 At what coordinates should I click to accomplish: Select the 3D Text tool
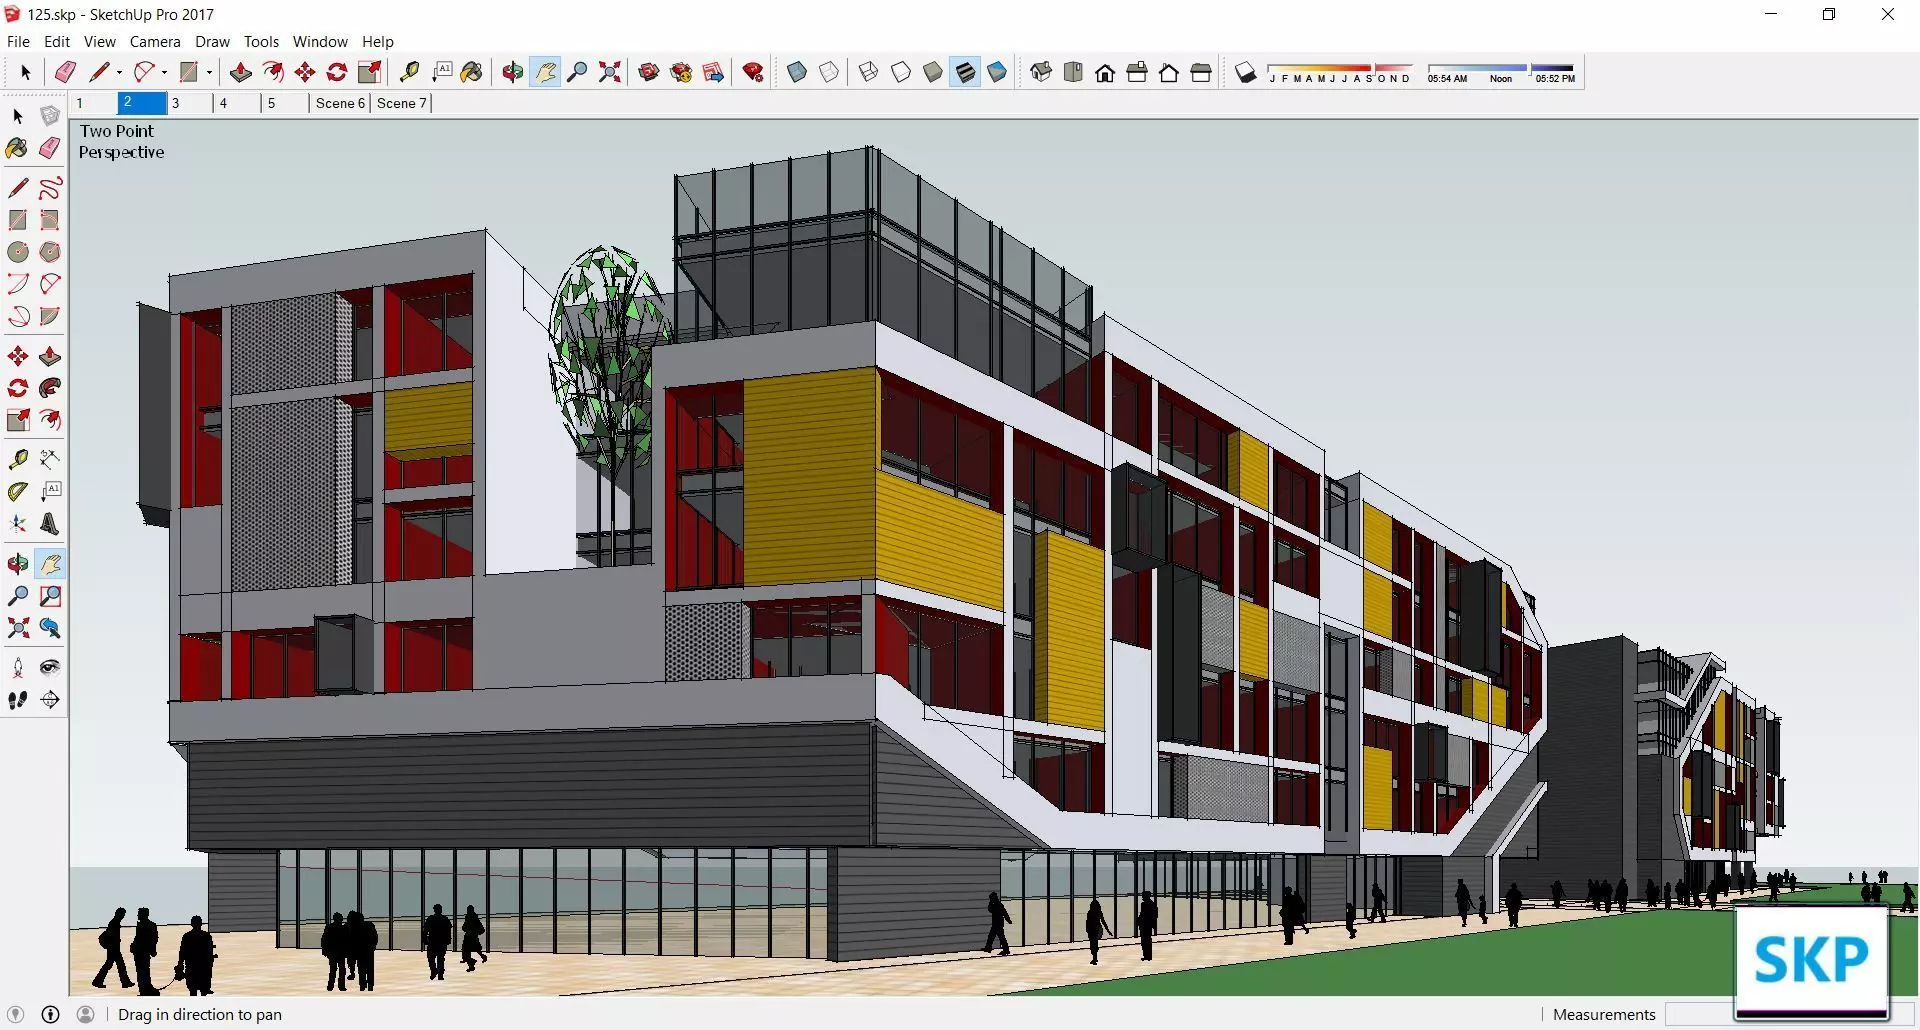50,524
